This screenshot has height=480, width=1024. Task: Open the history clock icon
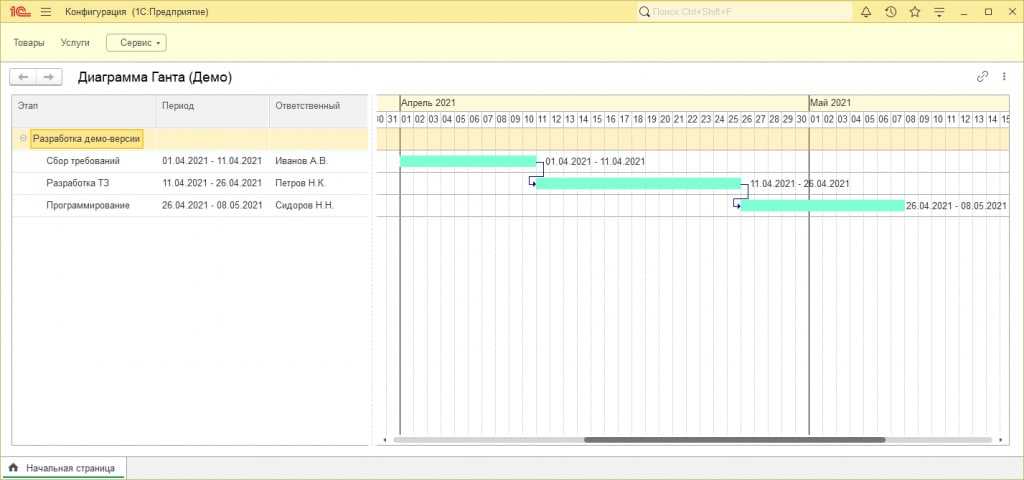pos(890,12)
